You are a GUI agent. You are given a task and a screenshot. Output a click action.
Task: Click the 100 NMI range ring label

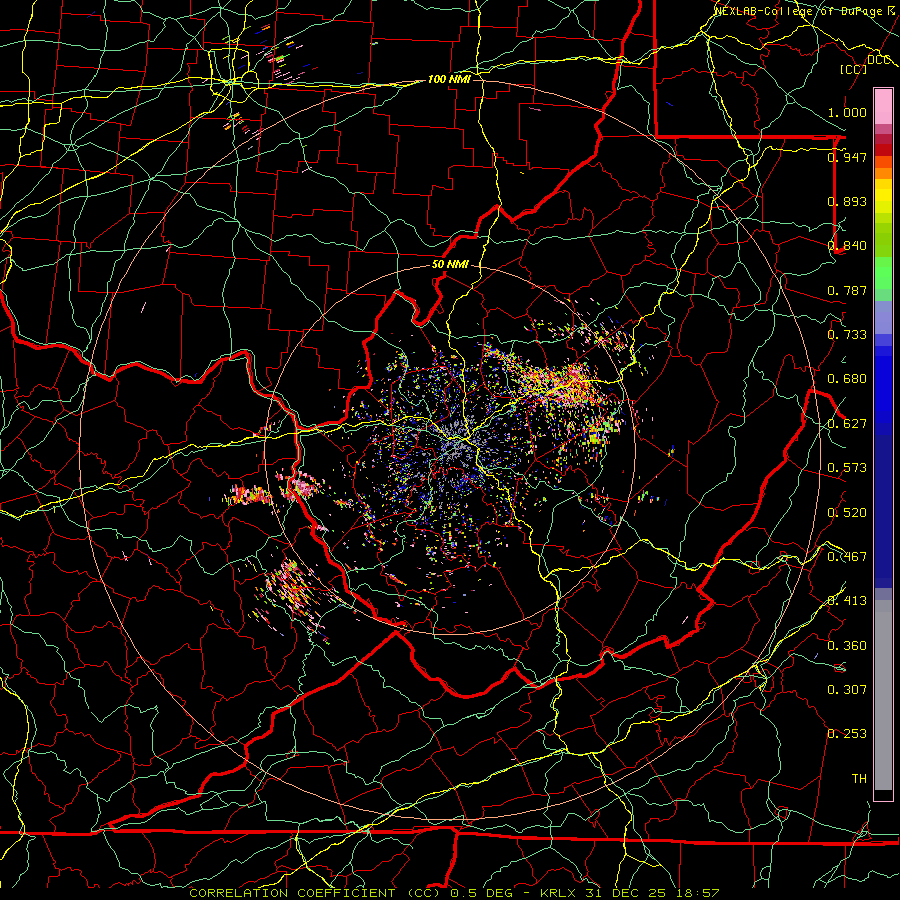tap(449, 79)
